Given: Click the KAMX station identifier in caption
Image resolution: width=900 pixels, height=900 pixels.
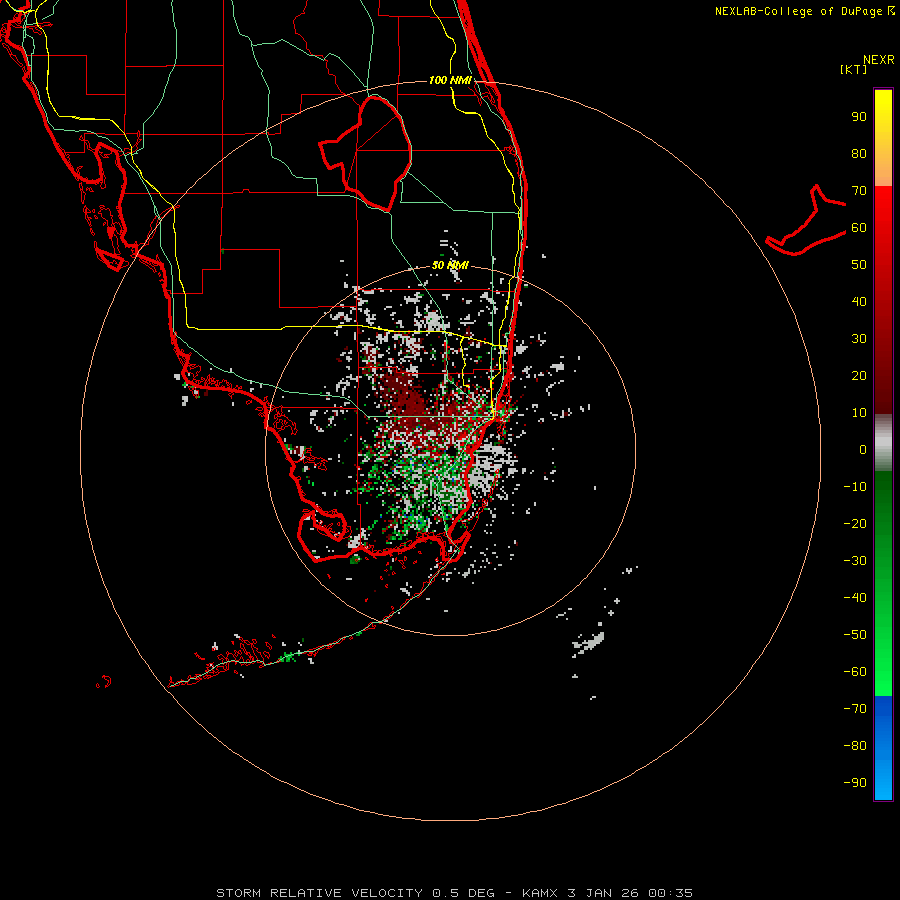Looking at the screenshot, I should 540,893.
